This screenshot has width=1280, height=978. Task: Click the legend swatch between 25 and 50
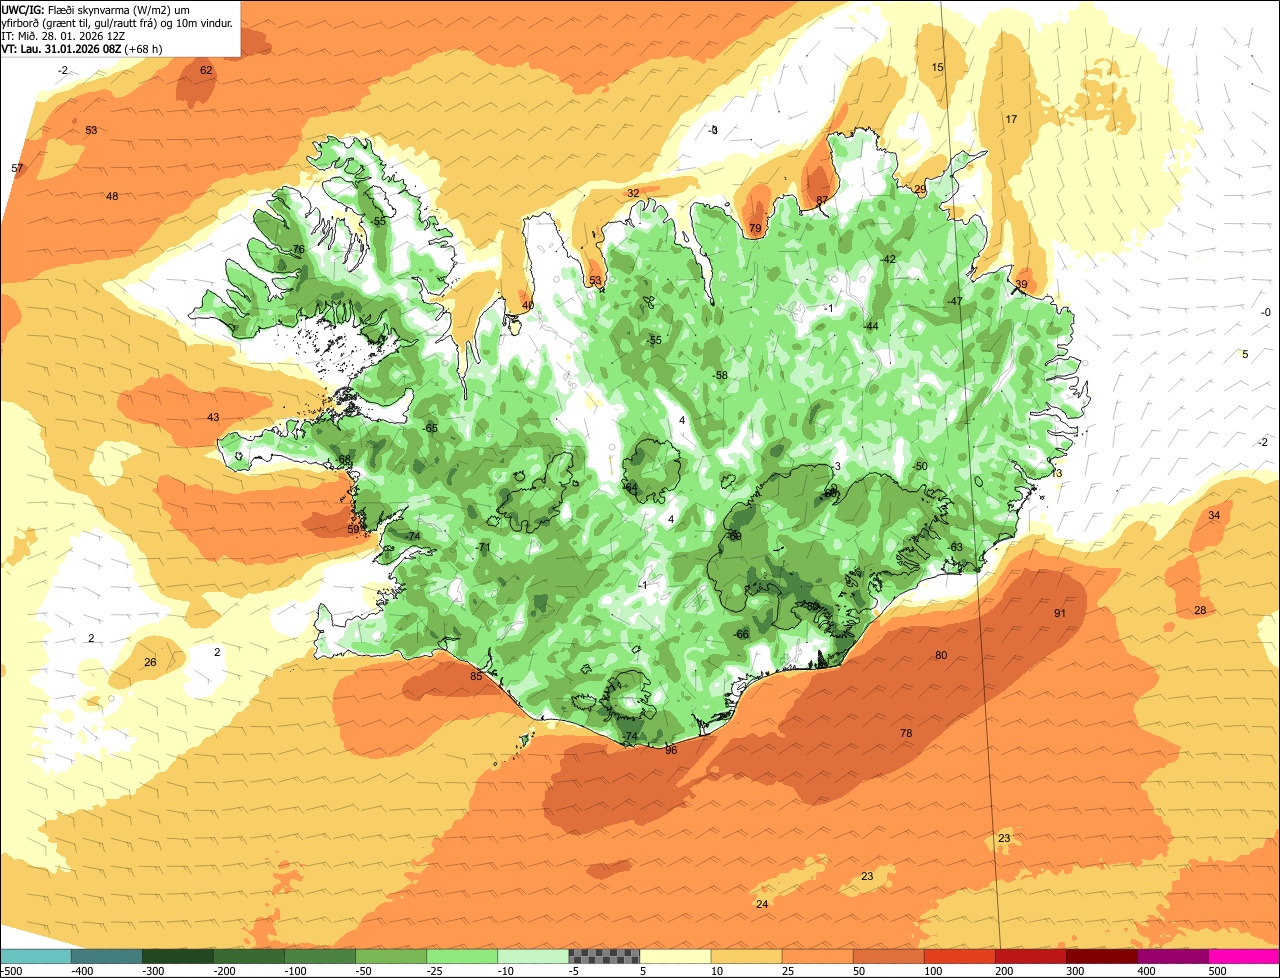click(817, 956)
